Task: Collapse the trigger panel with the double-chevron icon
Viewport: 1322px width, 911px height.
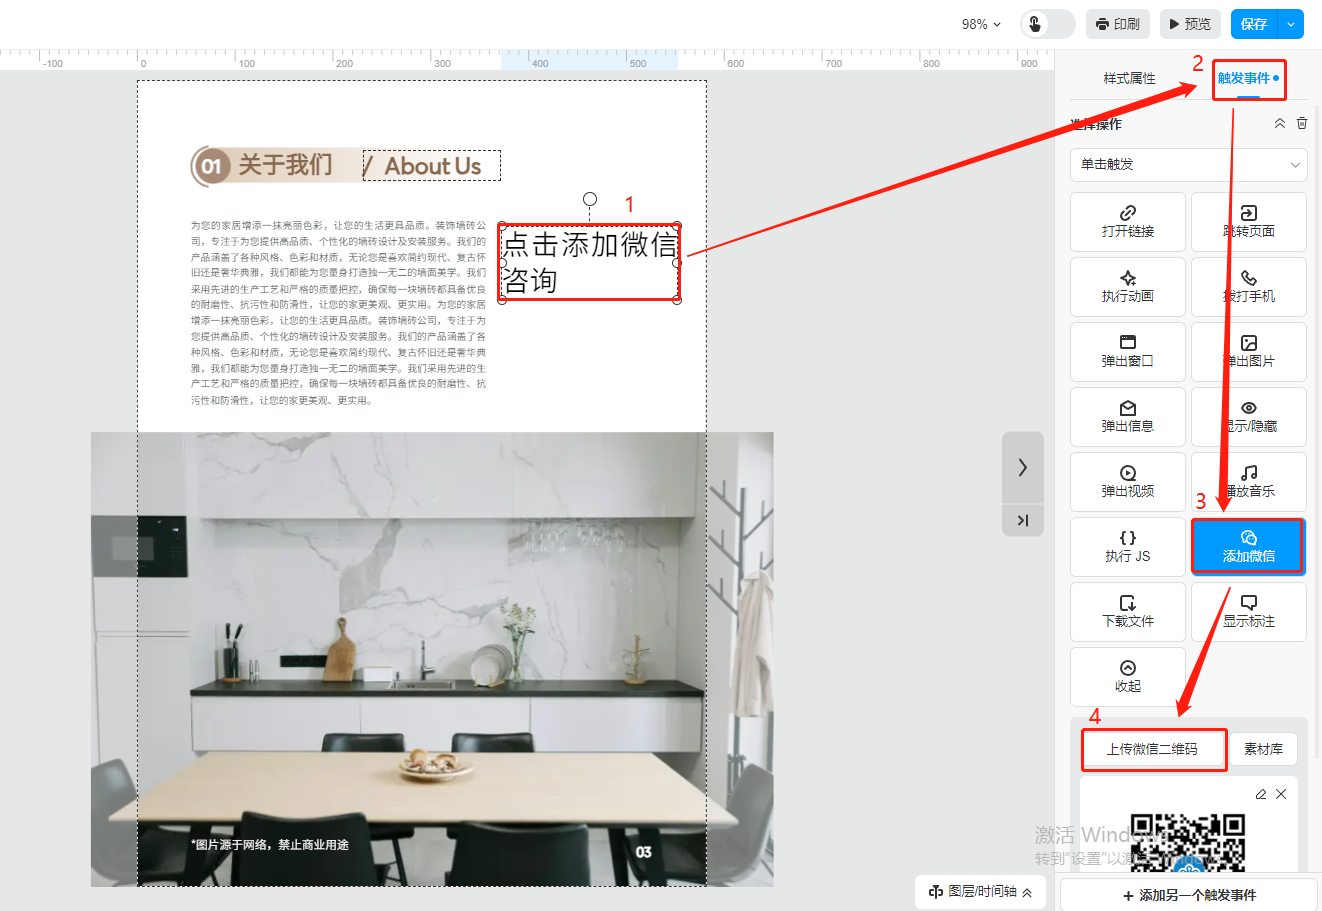Action: (1279, 123)
